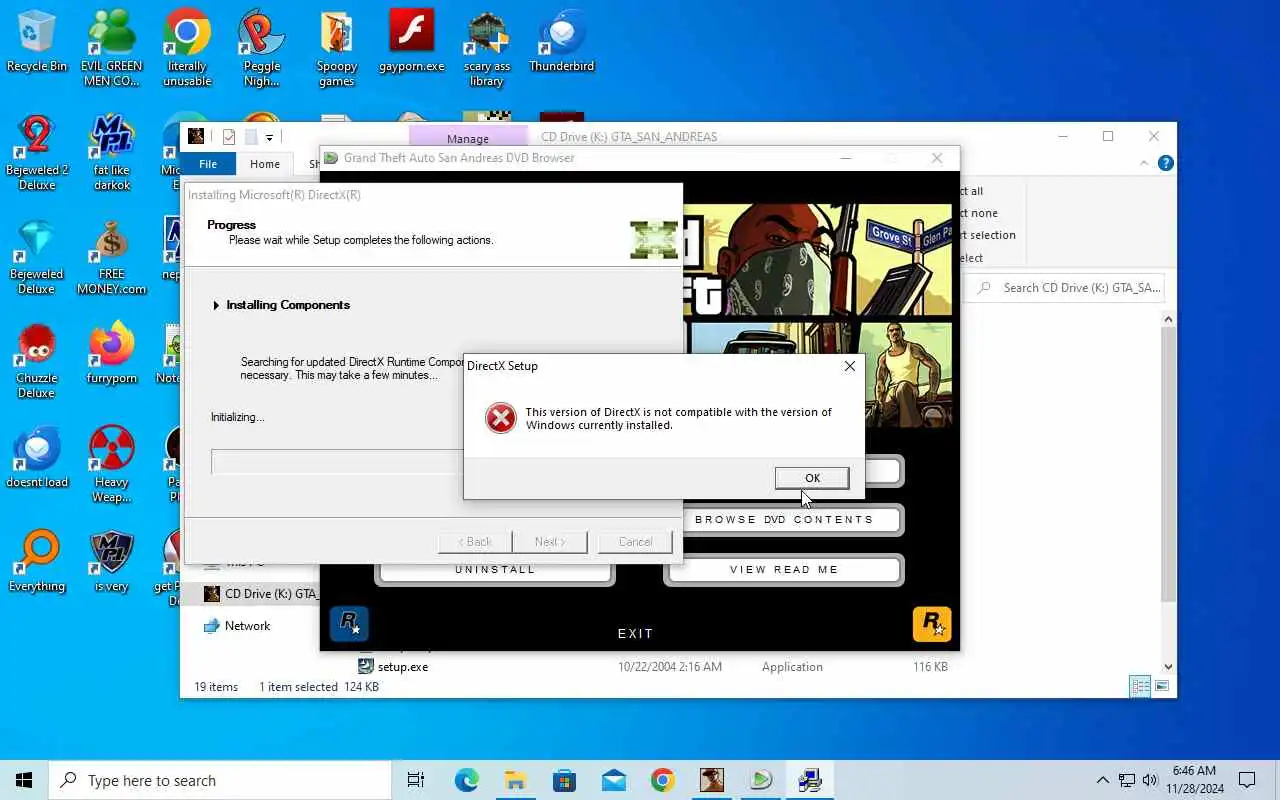Collapse the File Explorer ribbon chevron
The width and height of the screenshot is (1280, 800).
(x=1145, y=164)
